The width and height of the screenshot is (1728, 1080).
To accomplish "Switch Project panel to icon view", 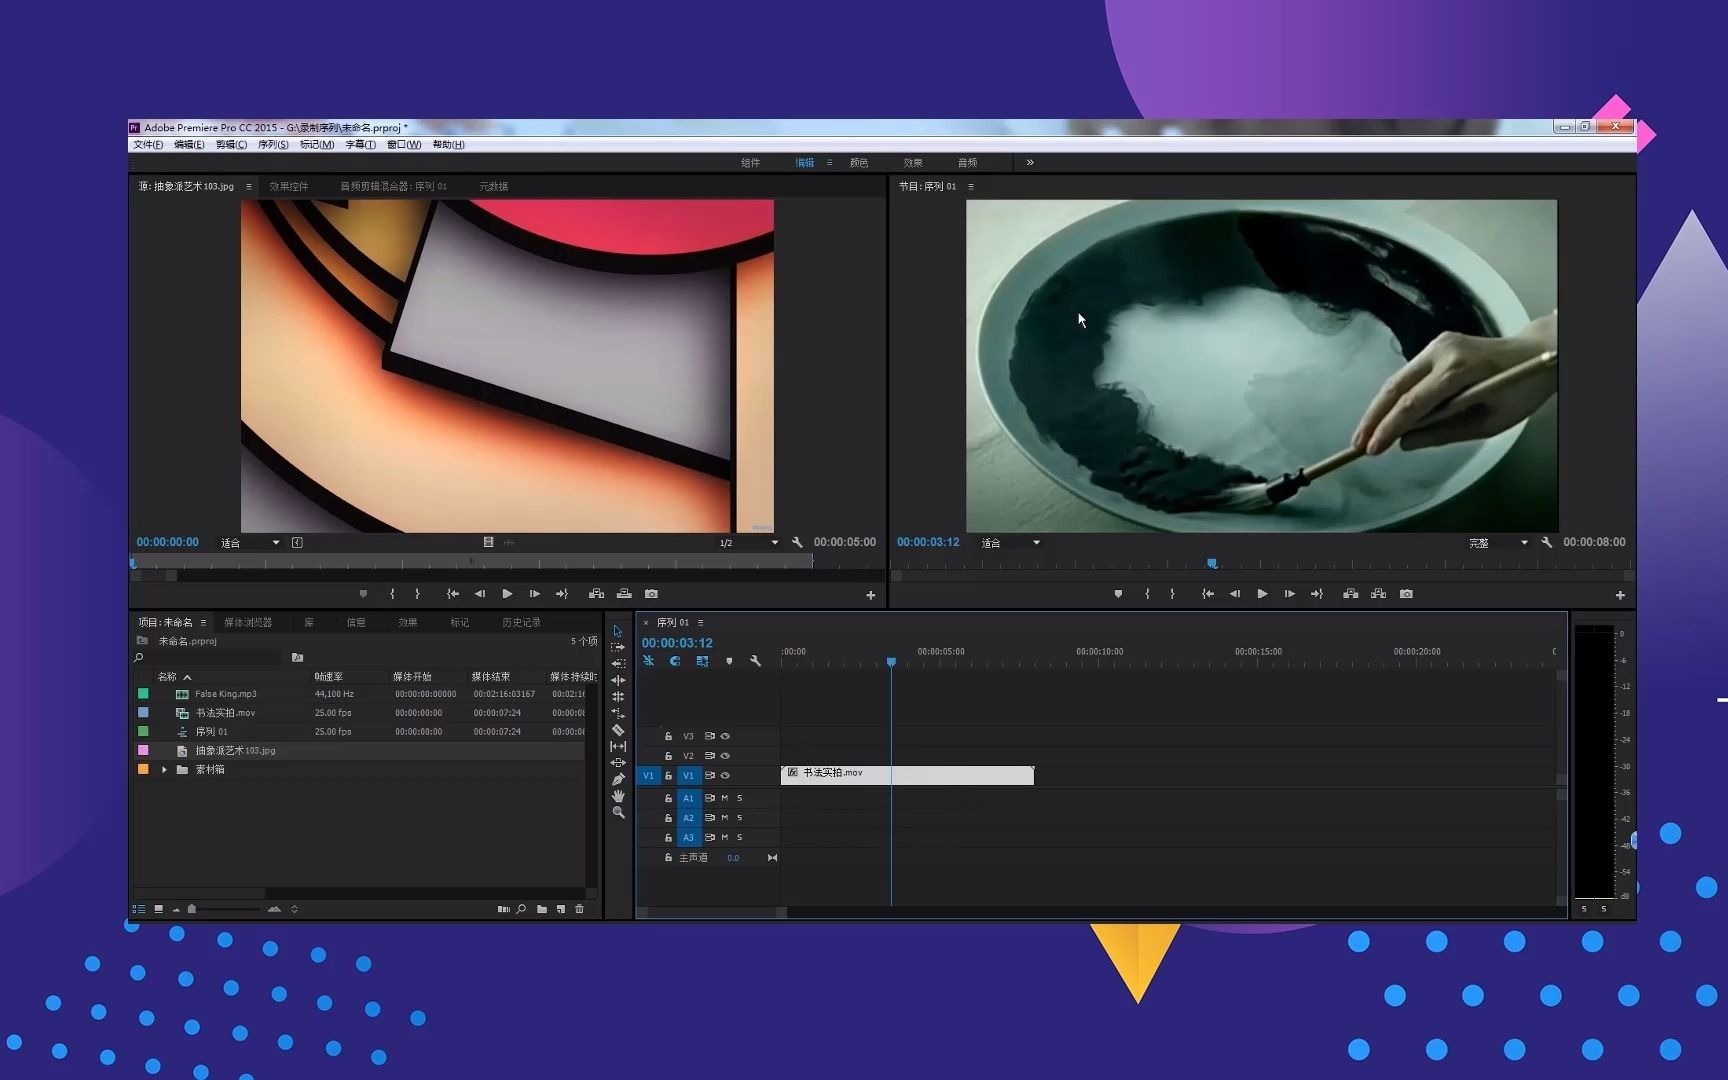I will point(159,909).
